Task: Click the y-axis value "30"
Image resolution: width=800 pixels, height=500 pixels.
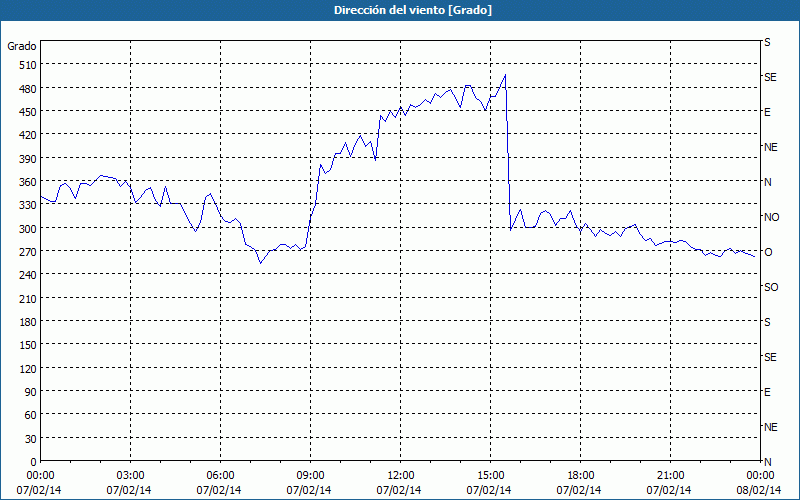Action: coord(31,439)
